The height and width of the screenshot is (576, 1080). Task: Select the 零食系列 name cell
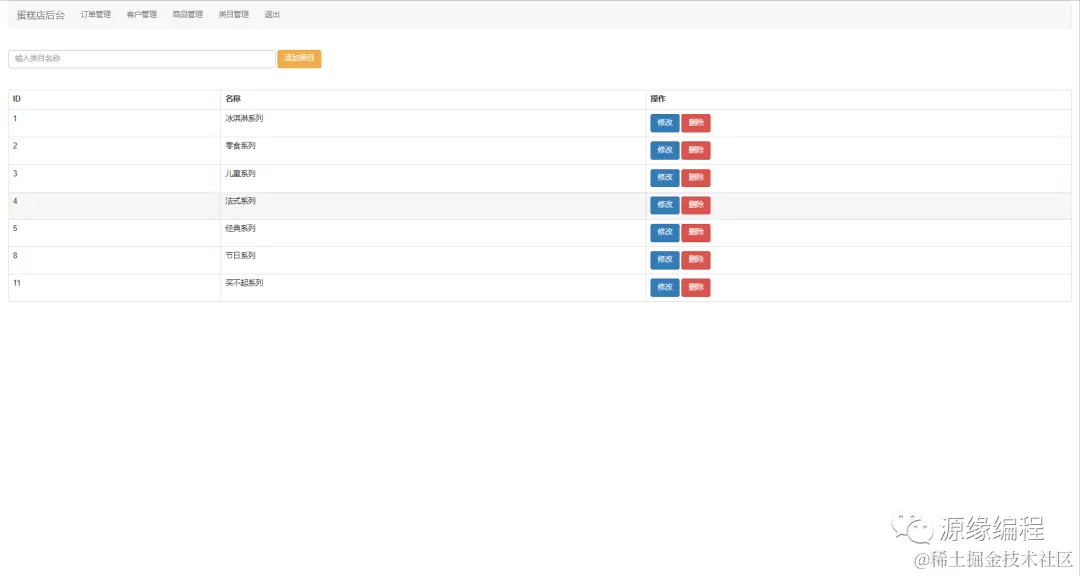tap(433, 150)
